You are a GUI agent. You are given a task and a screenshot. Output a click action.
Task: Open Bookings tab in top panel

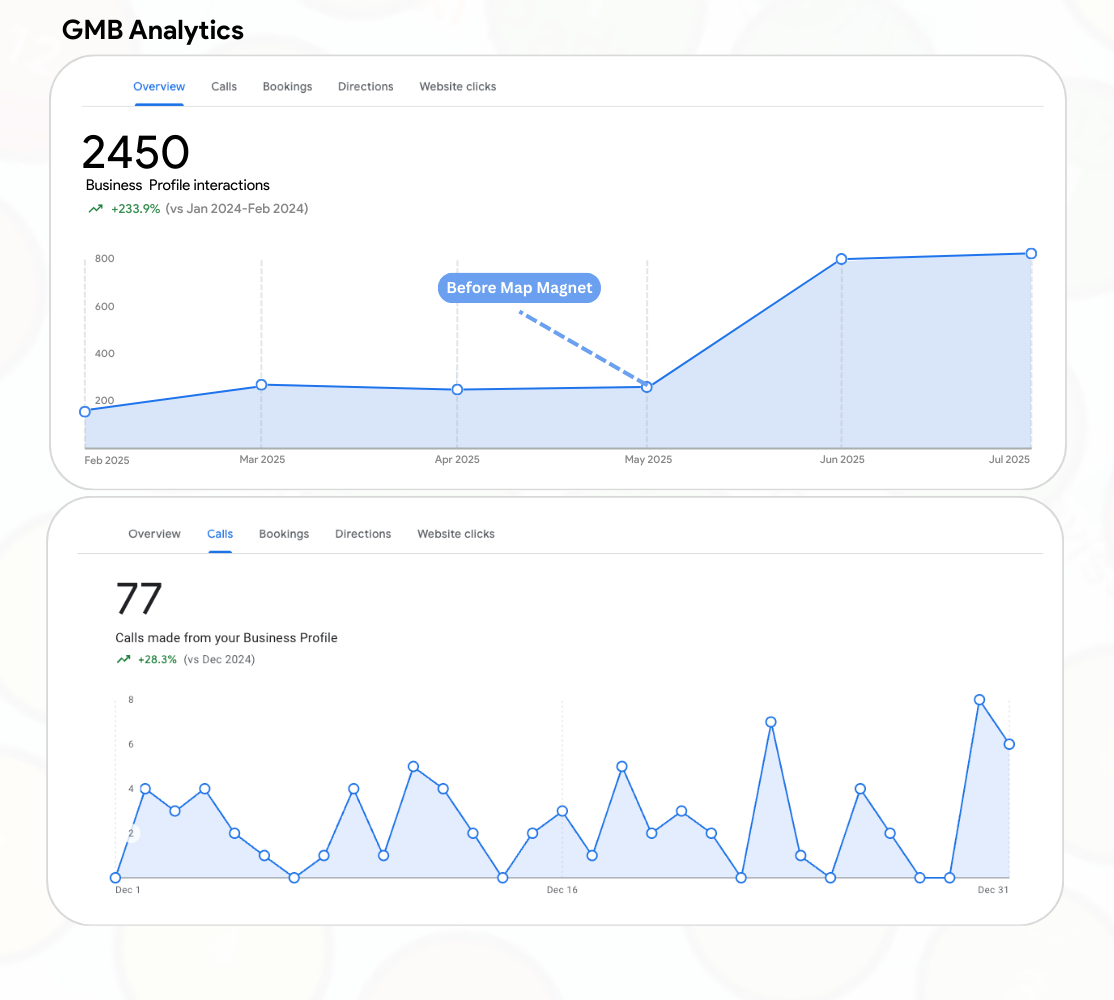click(x=287, y=87)
